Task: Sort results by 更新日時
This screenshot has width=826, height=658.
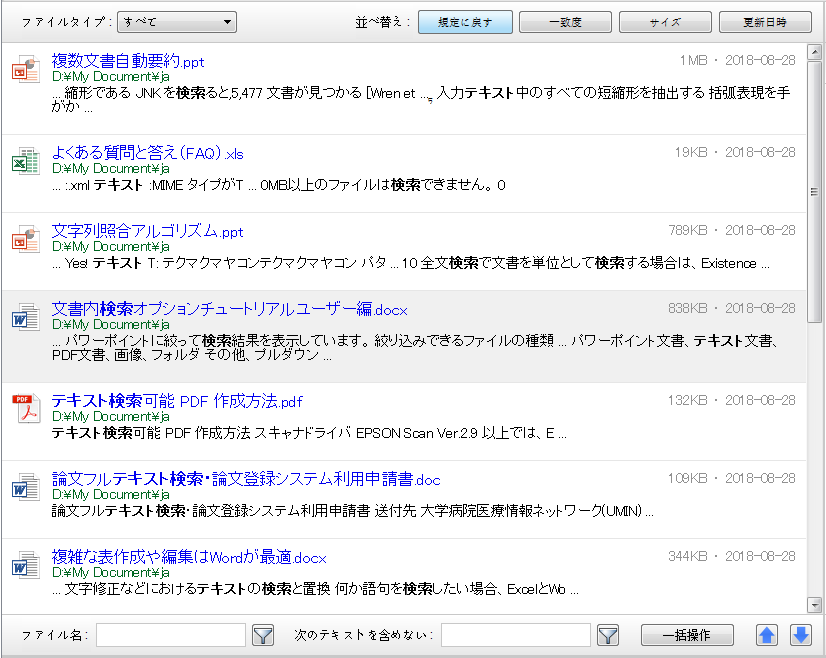Action: click(x=765, y=22)
